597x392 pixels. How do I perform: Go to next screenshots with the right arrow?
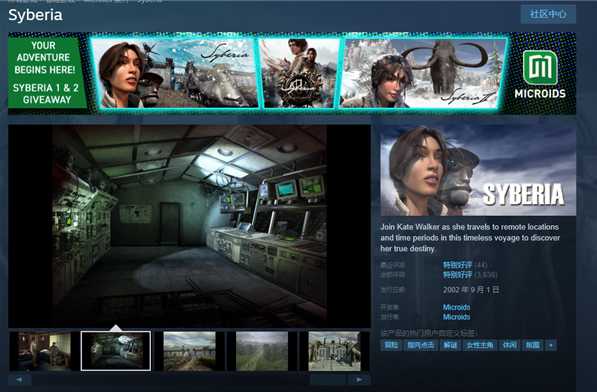(359, 379)
